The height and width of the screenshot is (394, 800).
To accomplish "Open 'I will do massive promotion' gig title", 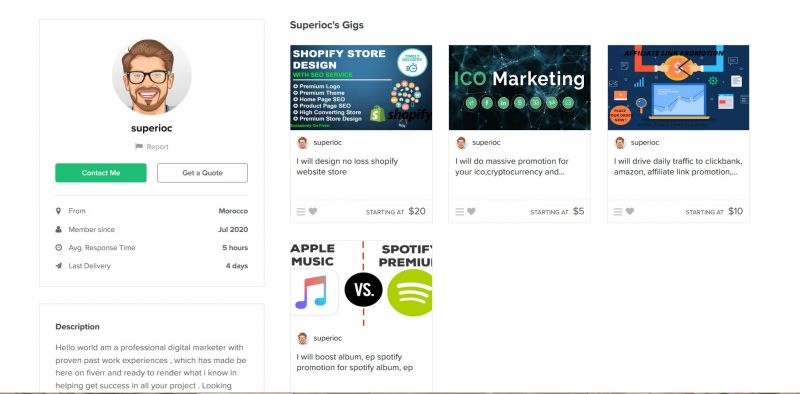I will click(512, 166).
